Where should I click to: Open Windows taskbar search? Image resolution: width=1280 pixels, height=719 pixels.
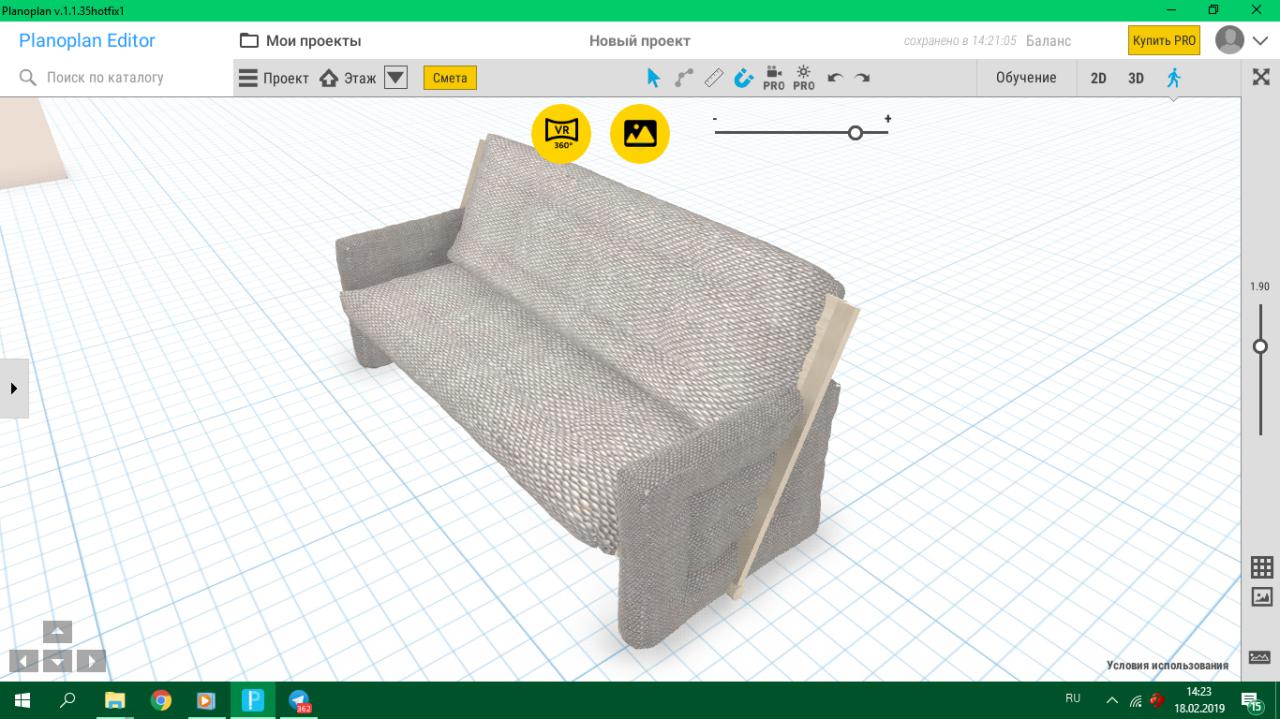click(67, 700)
